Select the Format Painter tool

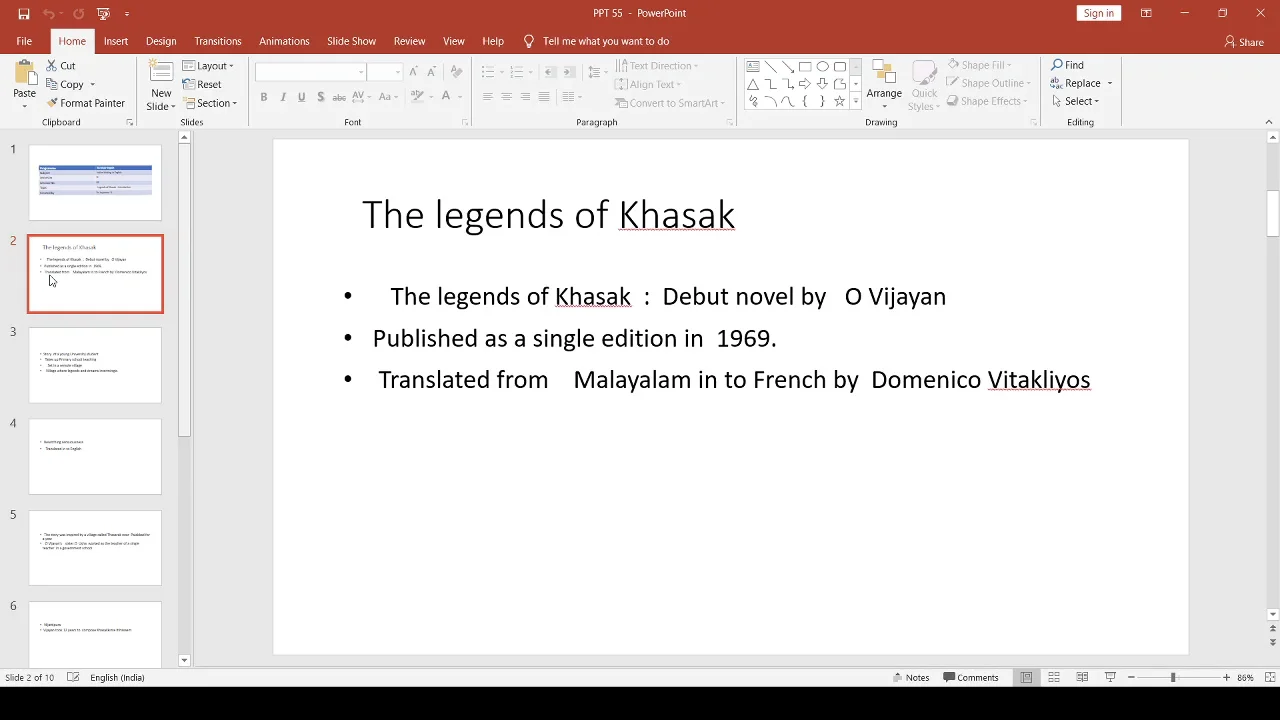[85, 103]
